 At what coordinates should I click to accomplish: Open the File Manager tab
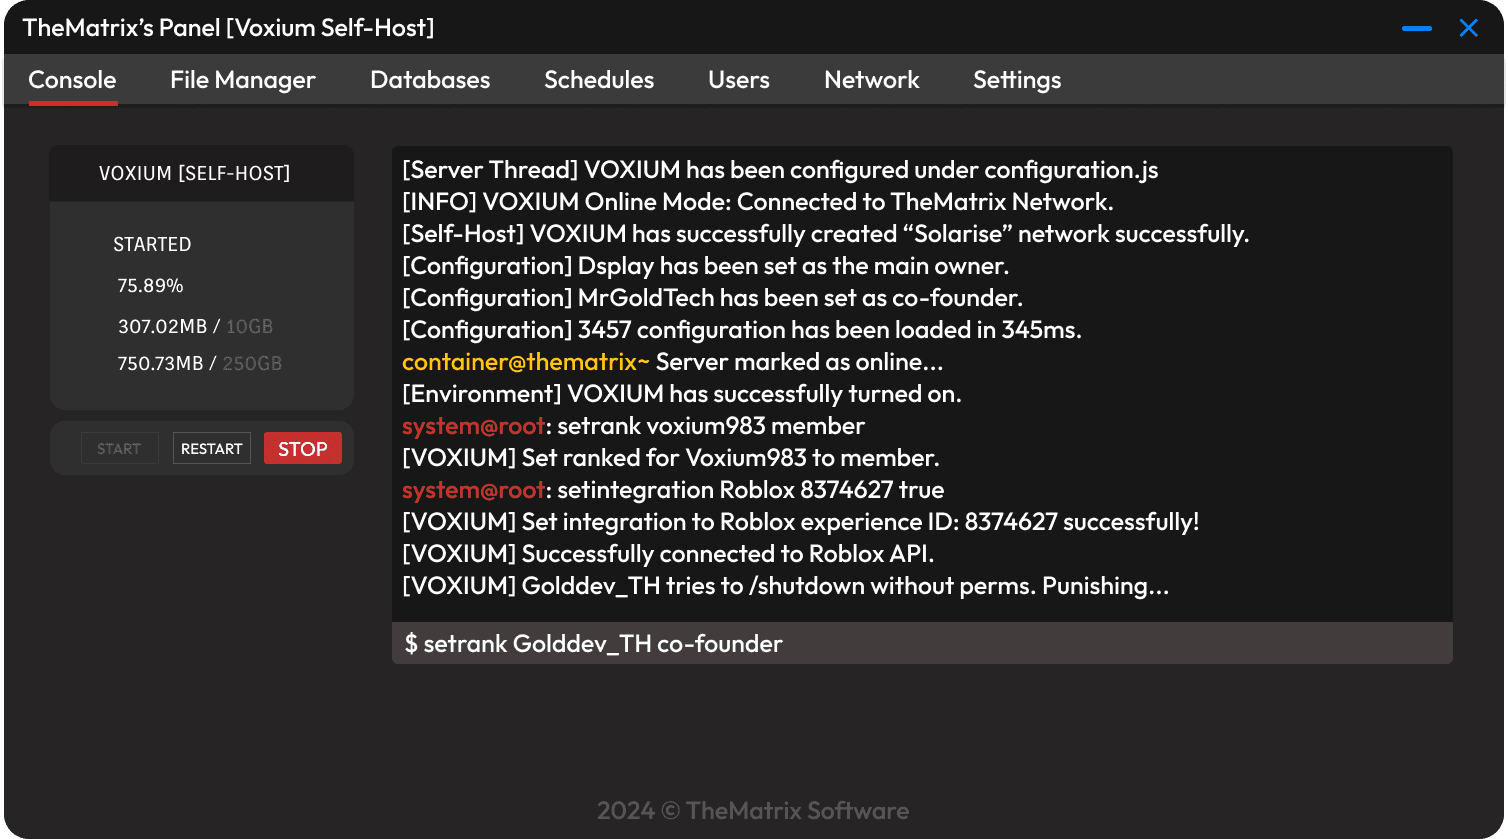point(242,79)
